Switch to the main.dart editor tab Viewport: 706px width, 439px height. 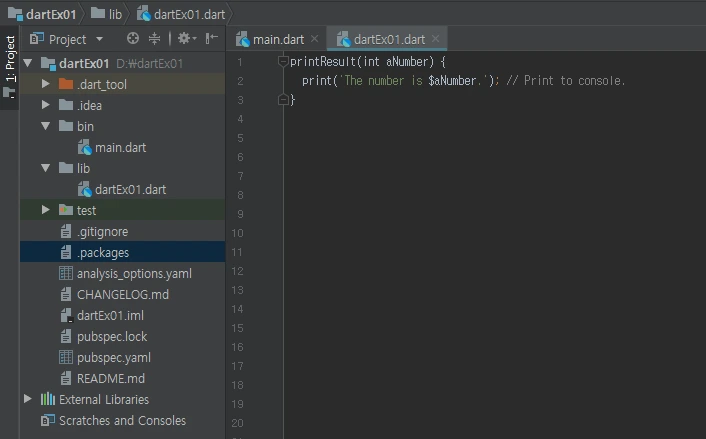point(270,40)
